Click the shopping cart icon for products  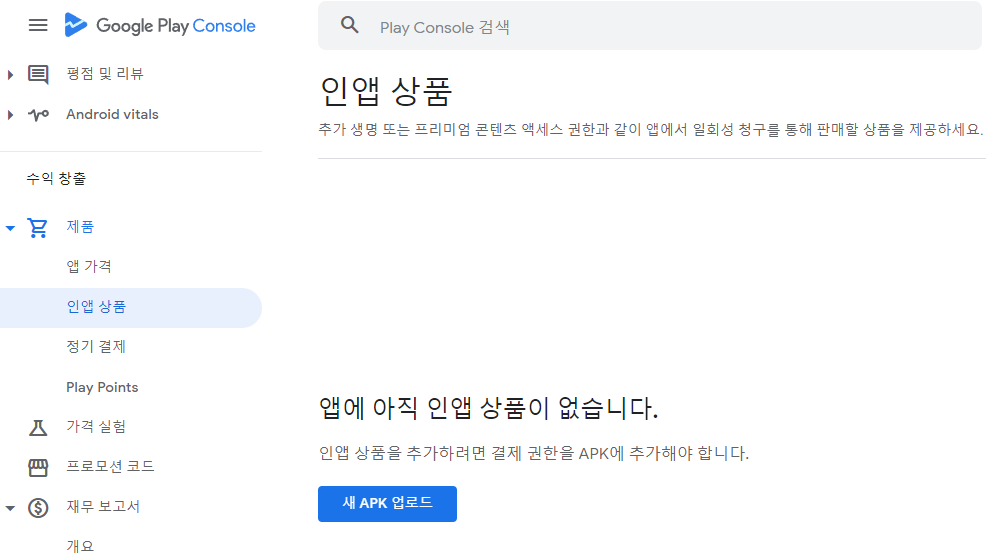tap(38, 227)
